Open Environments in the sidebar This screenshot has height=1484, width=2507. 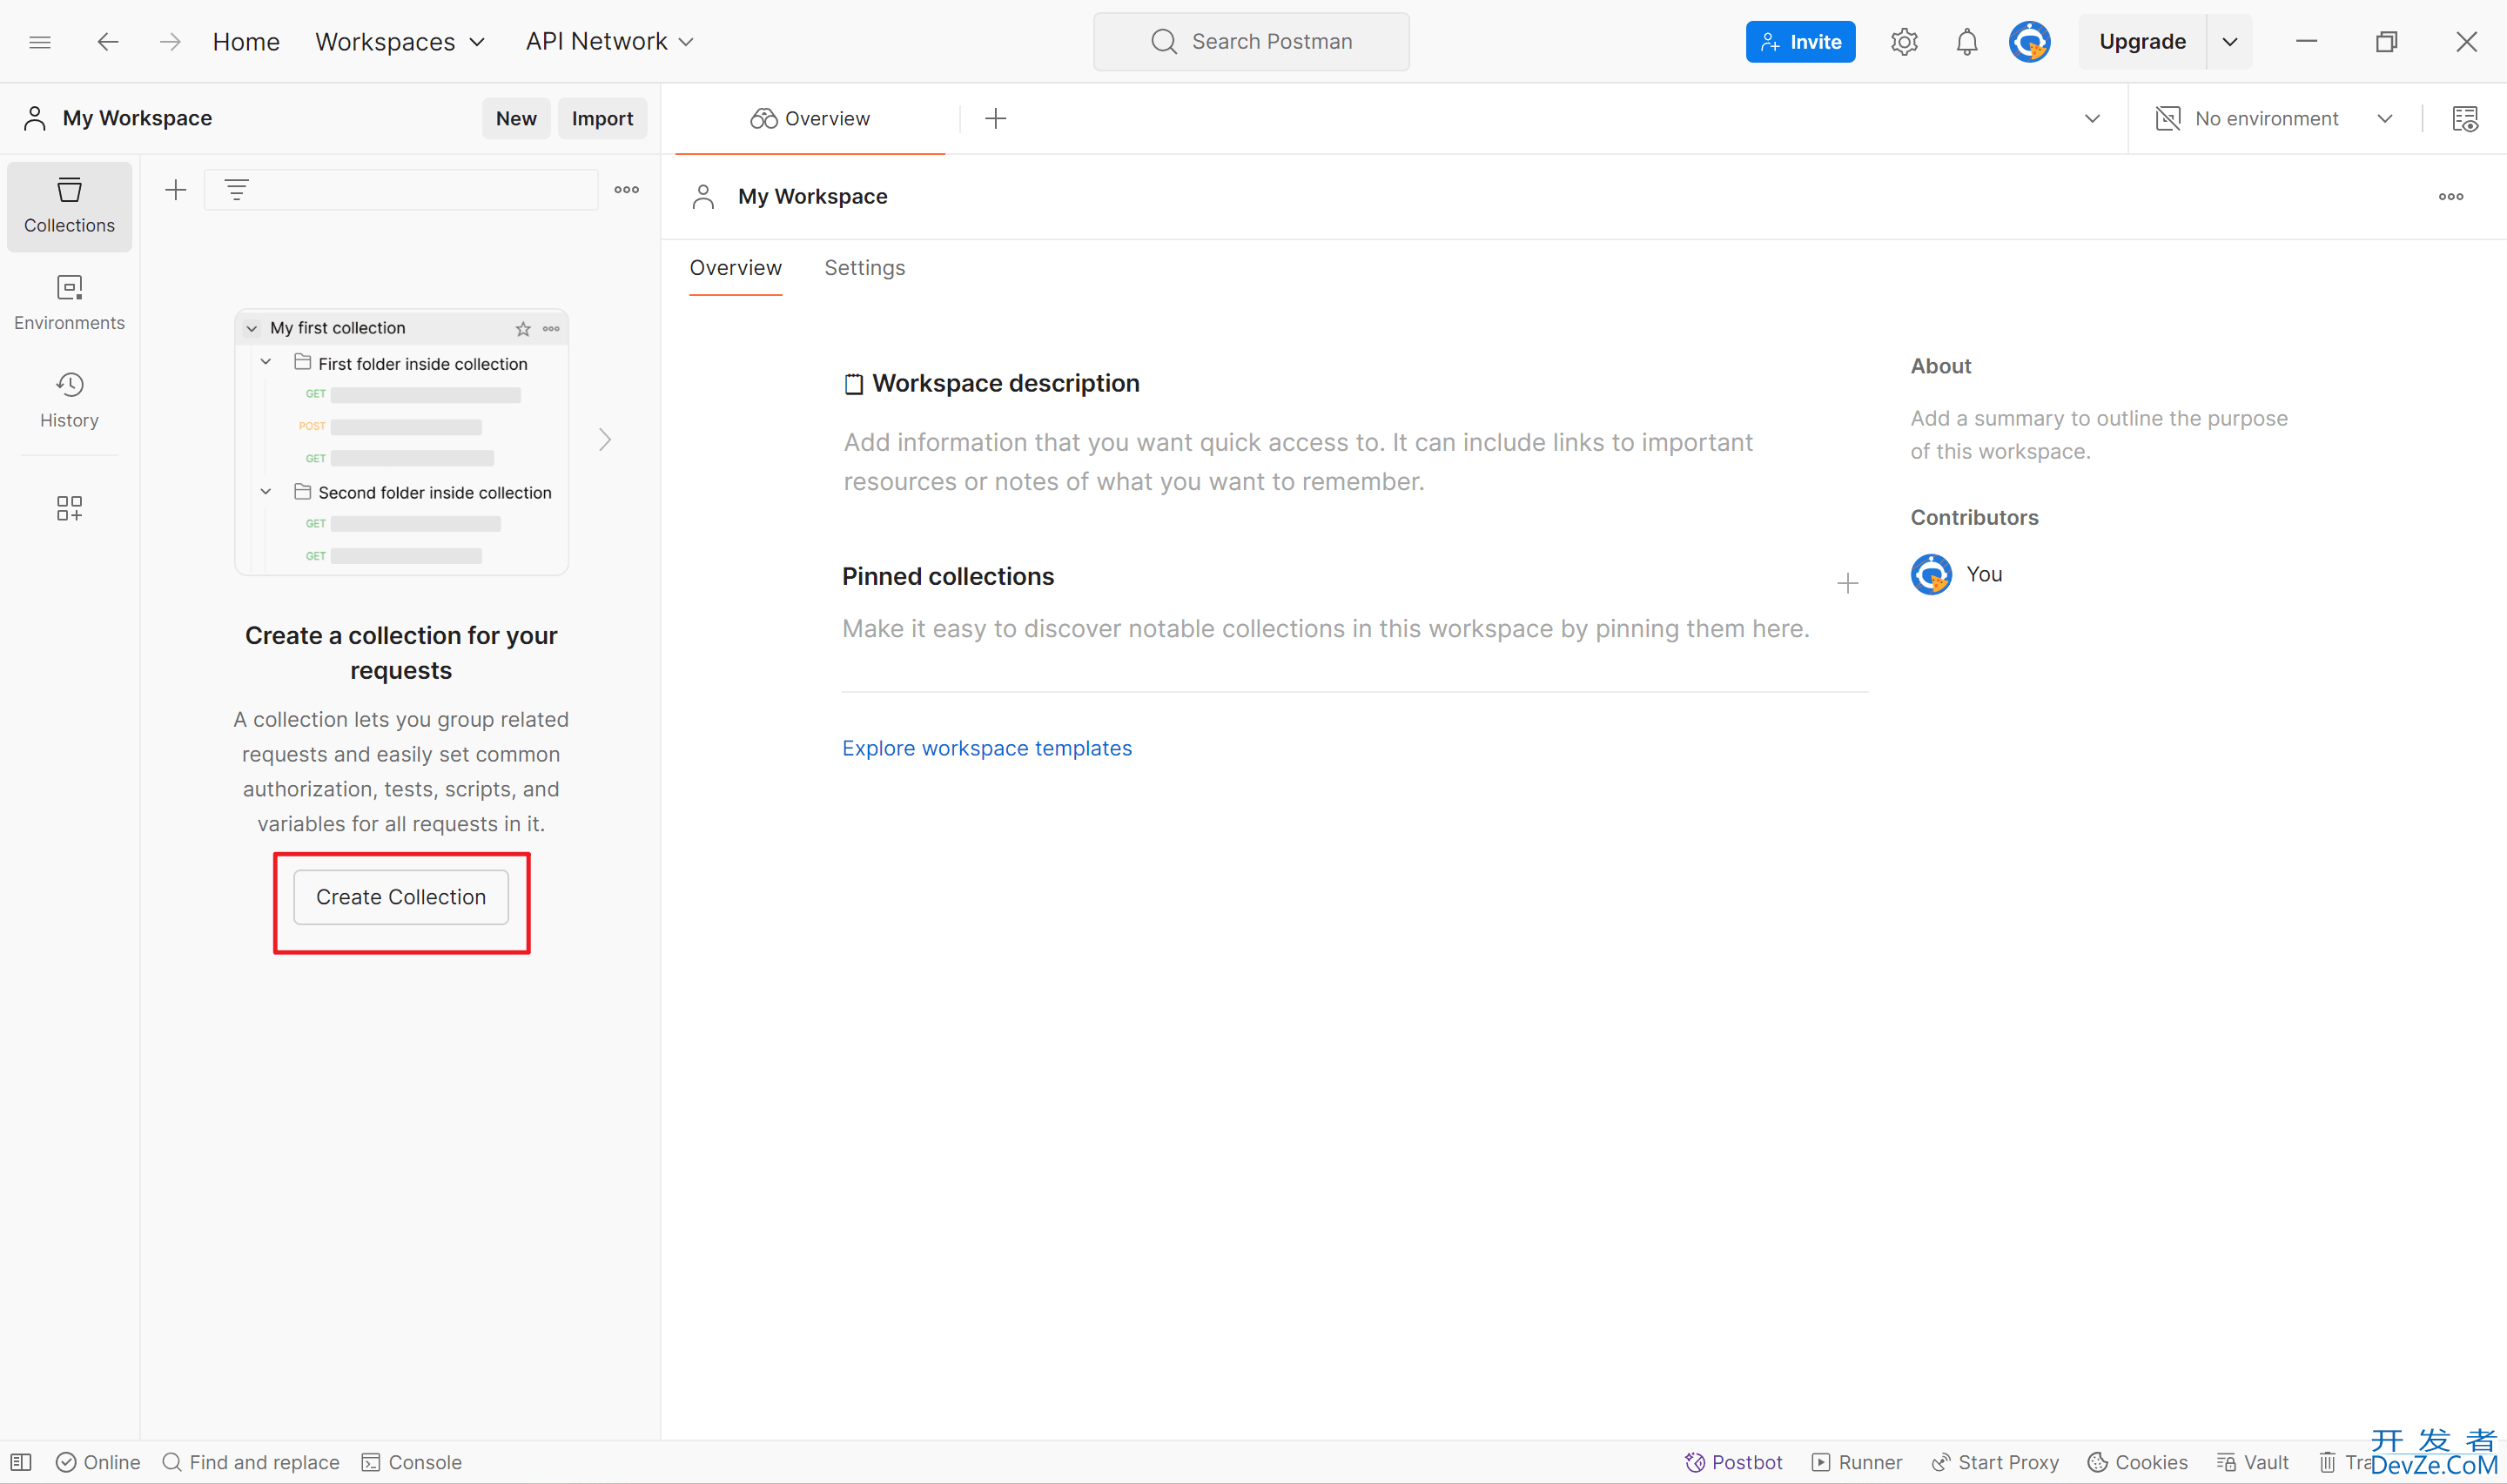coord(69,303)
